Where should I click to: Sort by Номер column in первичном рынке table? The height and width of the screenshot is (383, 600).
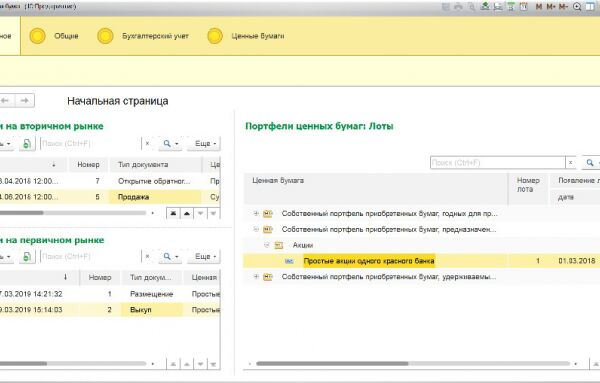[100, 277]
